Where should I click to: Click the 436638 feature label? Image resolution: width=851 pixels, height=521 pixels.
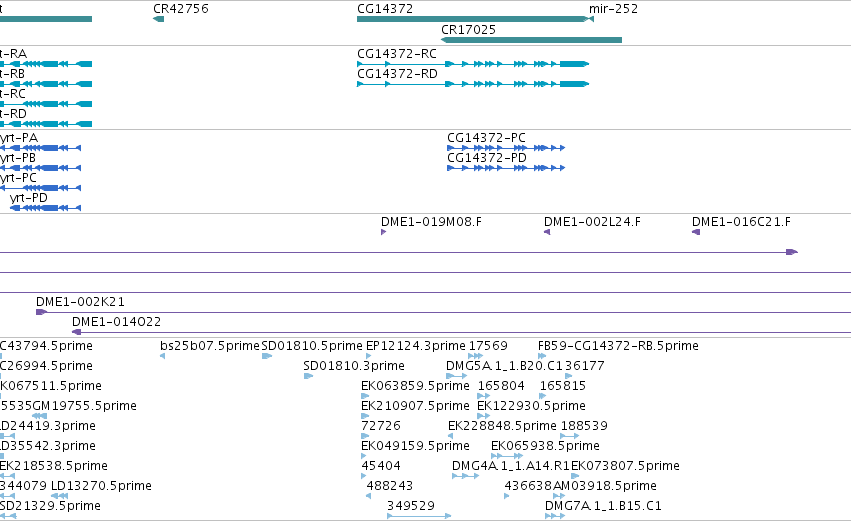529,486
